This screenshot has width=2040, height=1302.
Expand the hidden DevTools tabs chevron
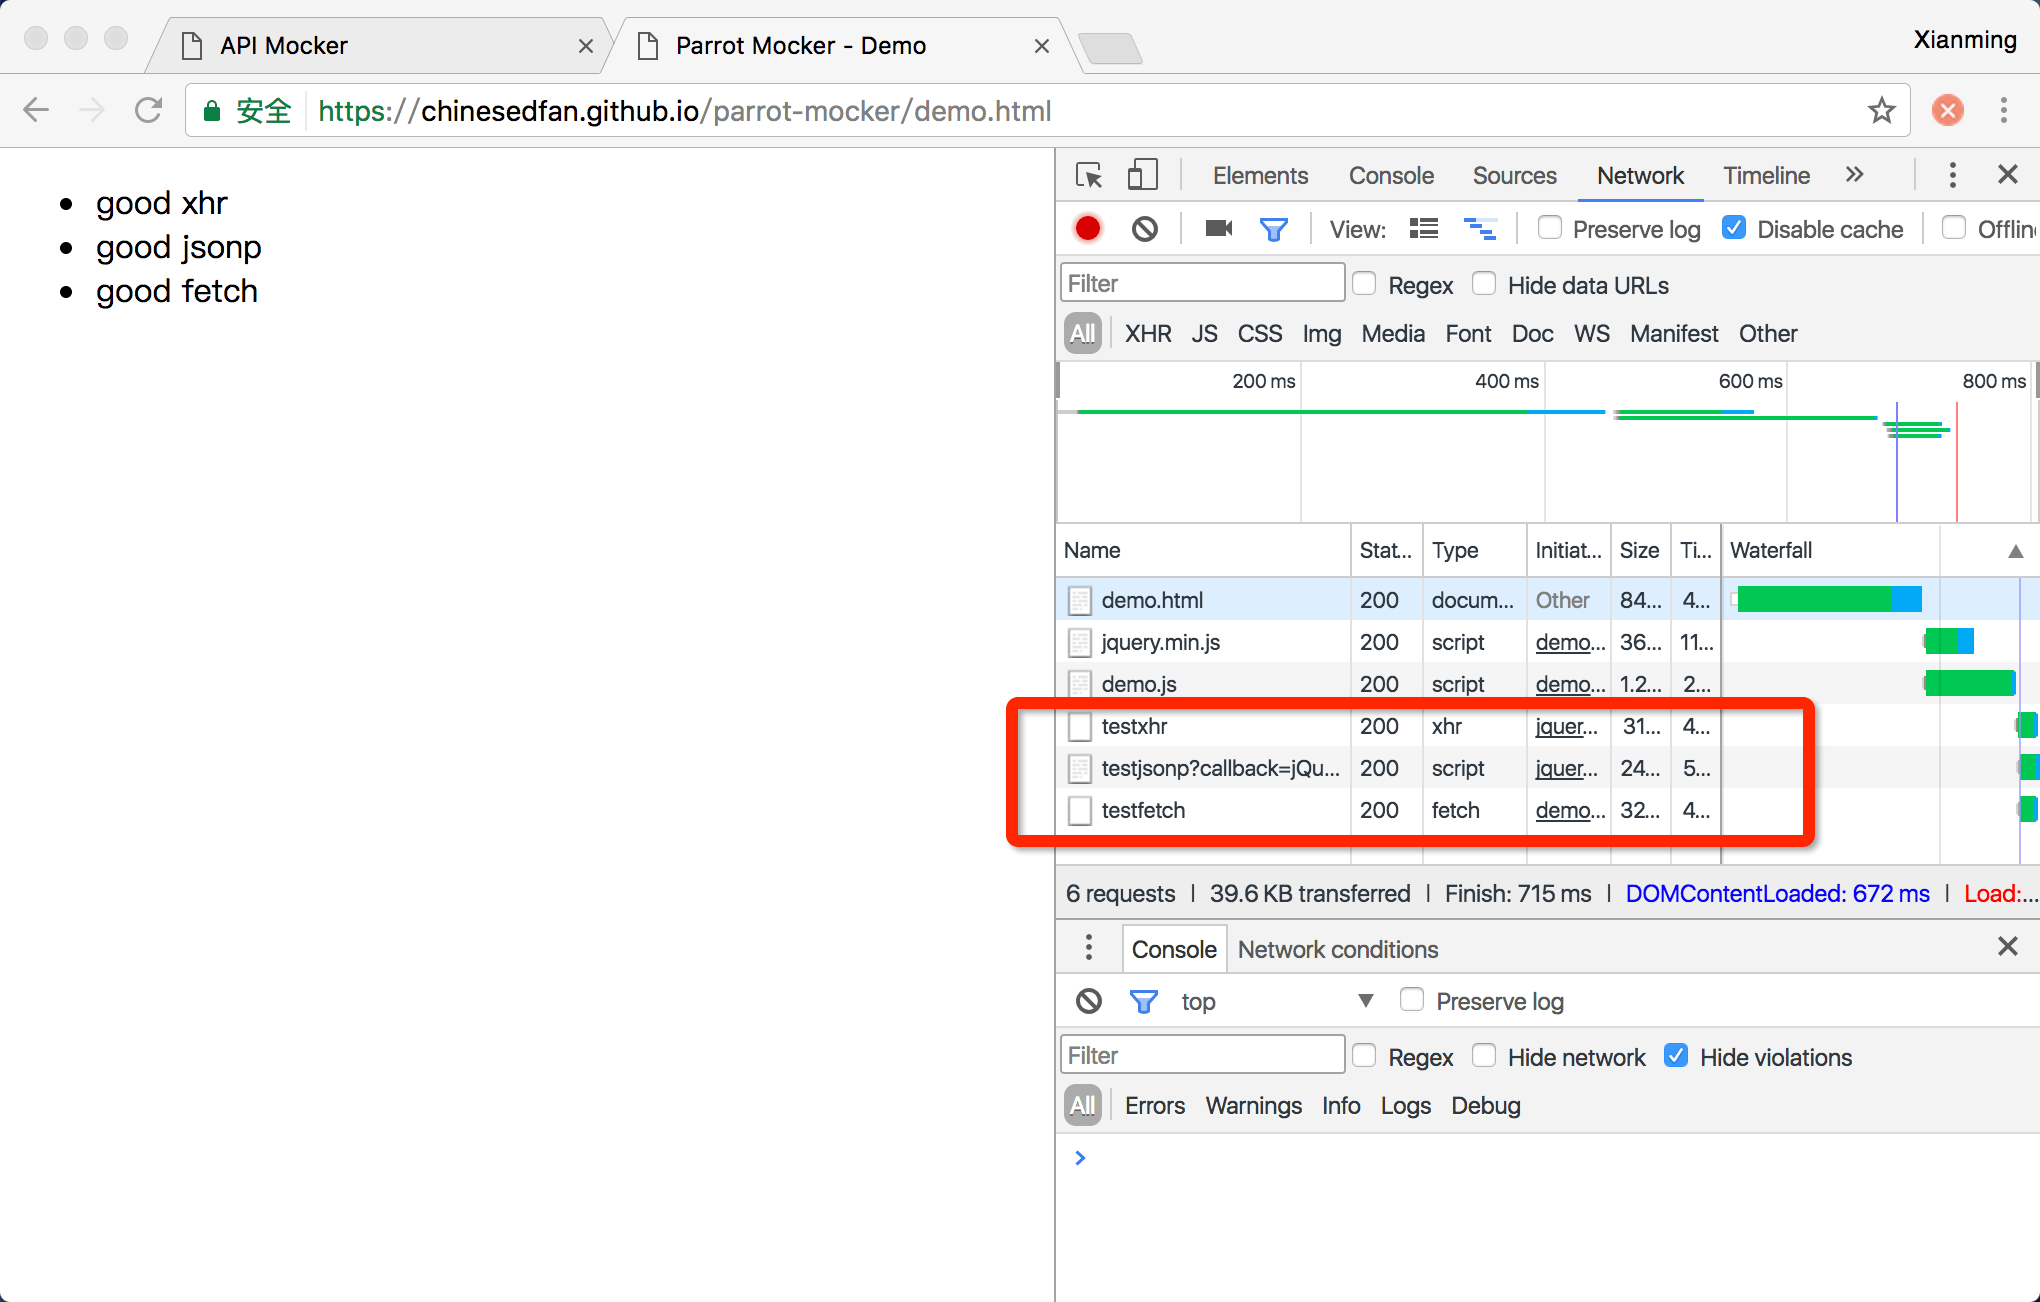pyautogui.click(x=1855, y=175)
